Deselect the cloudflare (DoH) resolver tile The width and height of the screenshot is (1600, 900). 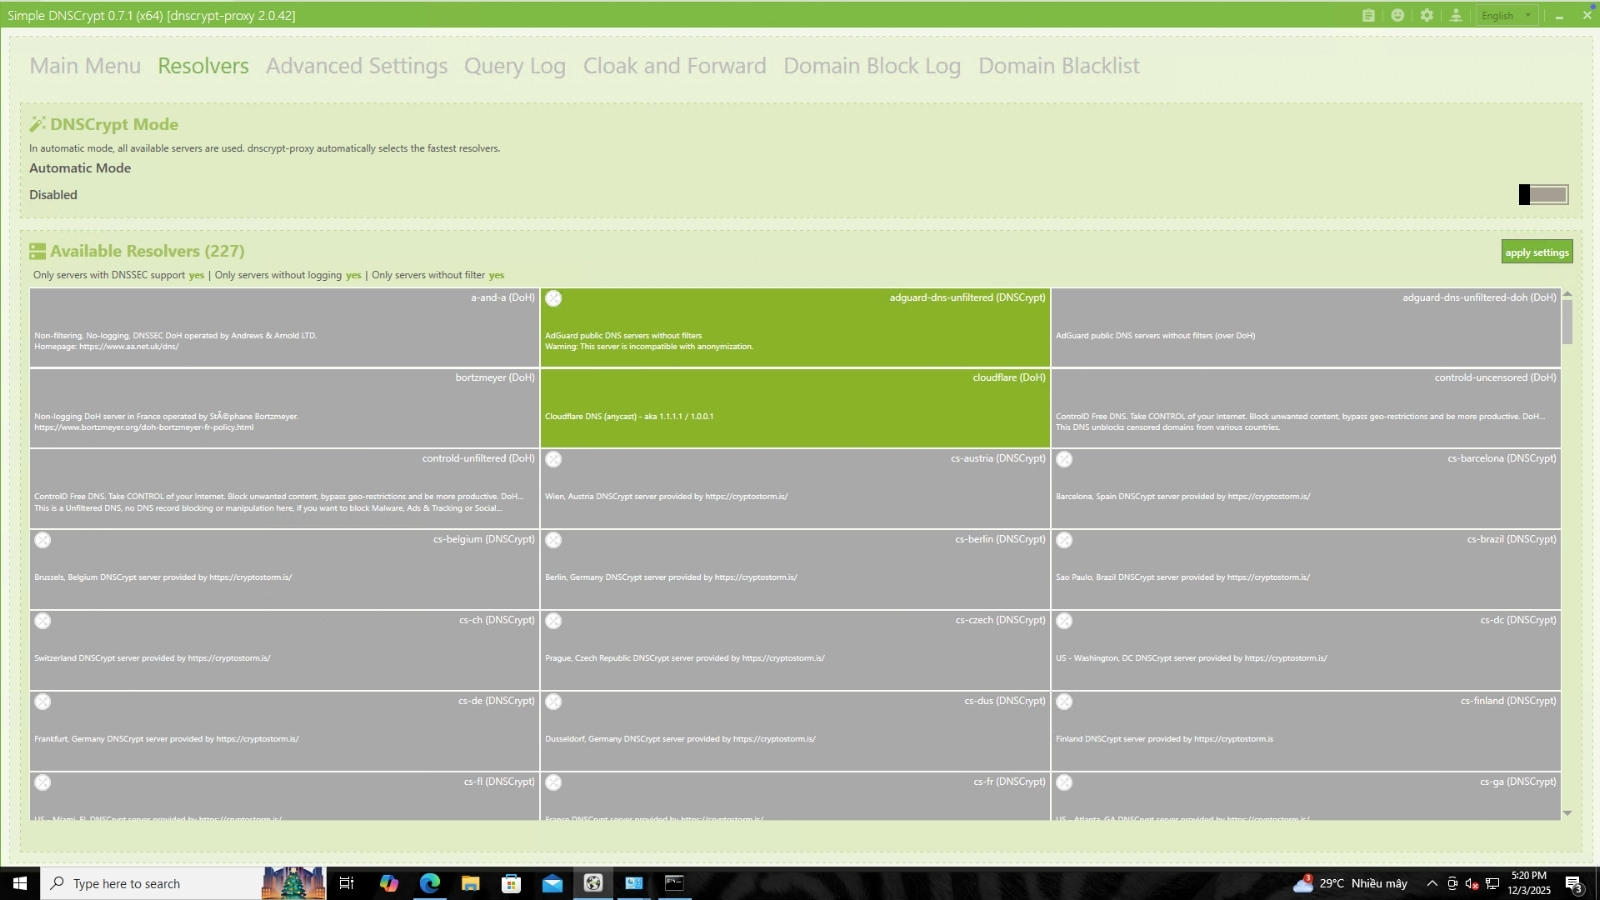click(795, 408)
